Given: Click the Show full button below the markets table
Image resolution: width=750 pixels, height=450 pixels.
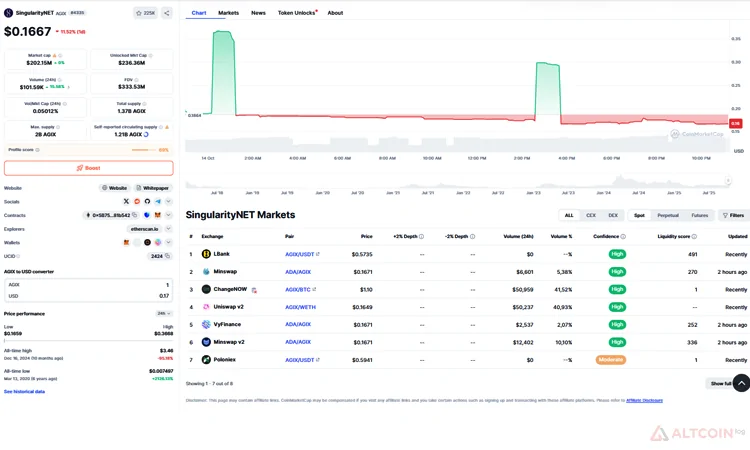Looking at the screenshot, I should [720, 384].
